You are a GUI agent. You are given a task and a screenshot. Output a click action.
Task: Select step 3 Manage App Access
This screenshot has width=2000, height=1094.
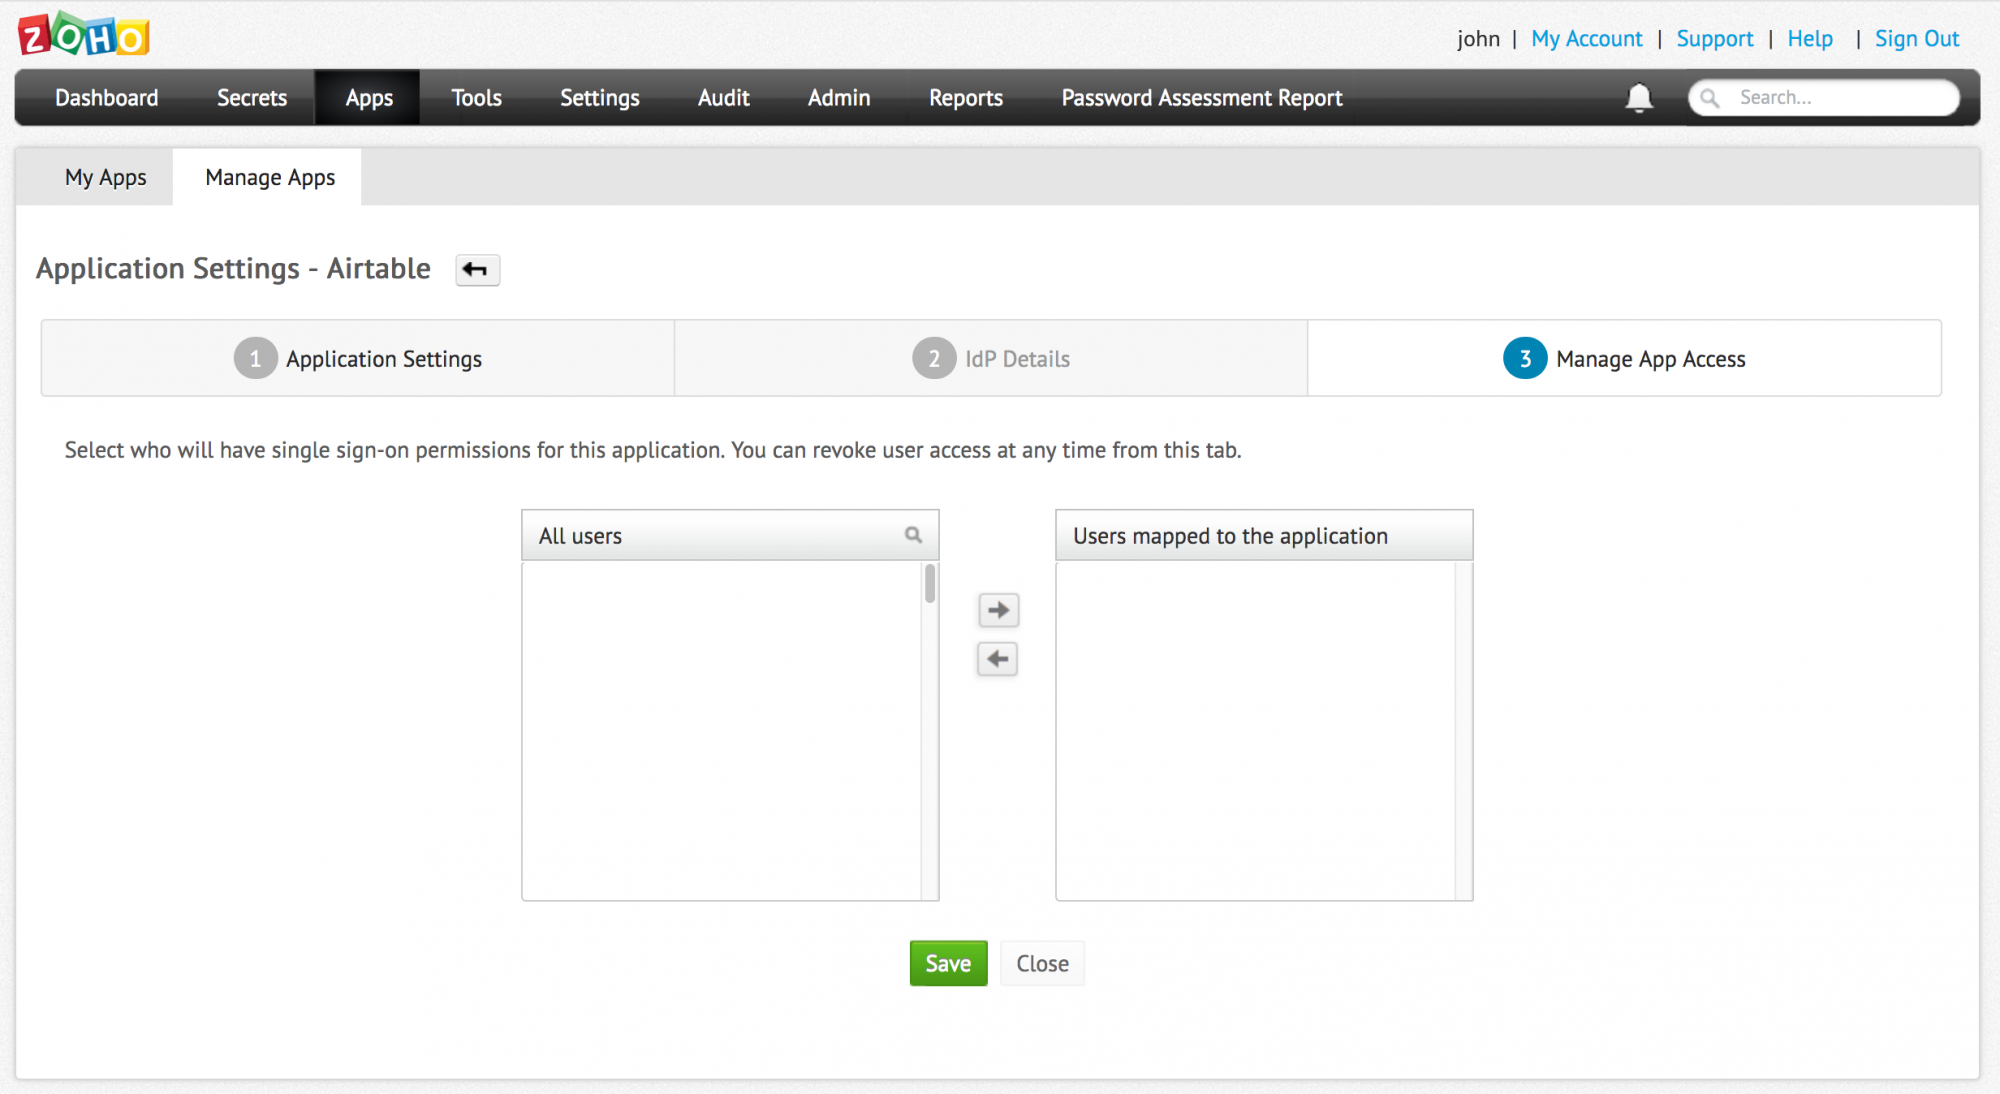[1624, 359]
